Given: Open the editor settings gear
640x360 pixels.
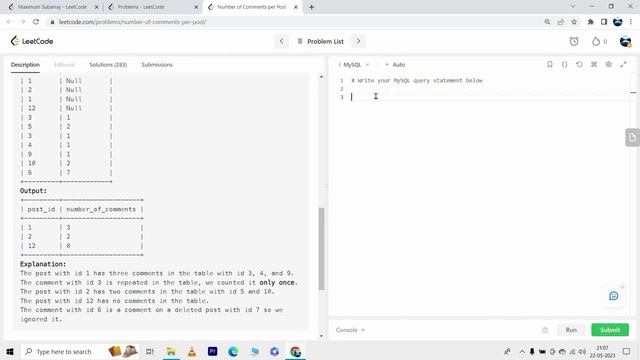Looking at the screenshot, I should [x=609, y=64].
